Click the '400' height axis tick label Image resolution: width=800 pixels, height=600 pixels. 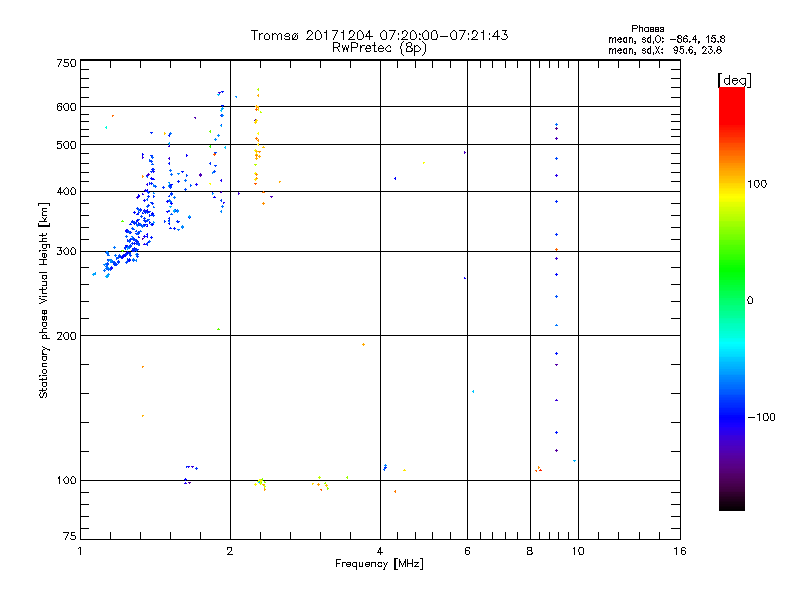(66, 191)
